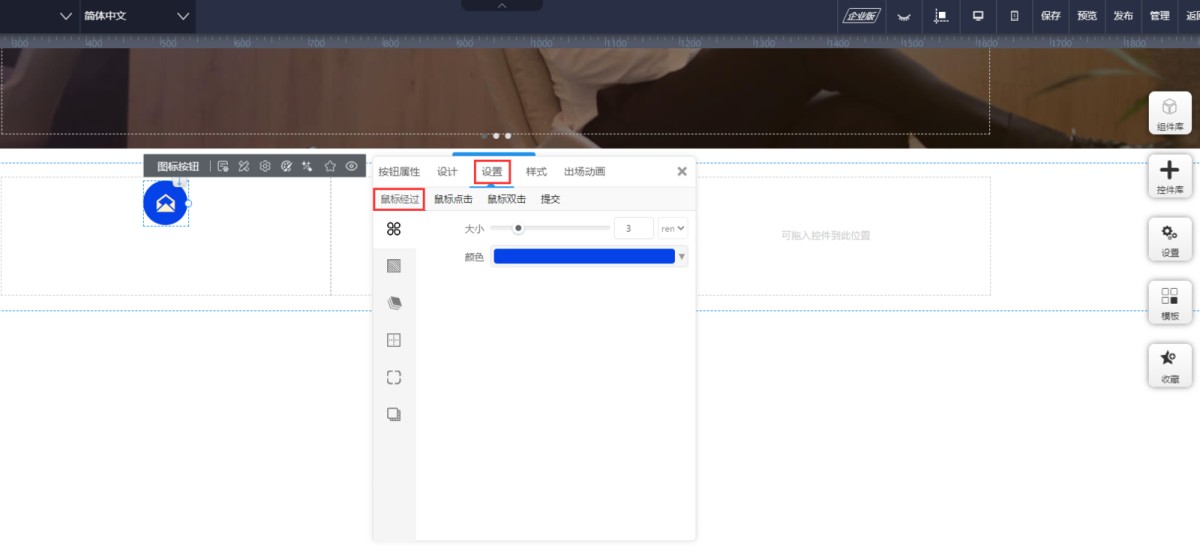Switch to mobile phone view icon
1200x551 pixels.
(x=1014, y=16)
